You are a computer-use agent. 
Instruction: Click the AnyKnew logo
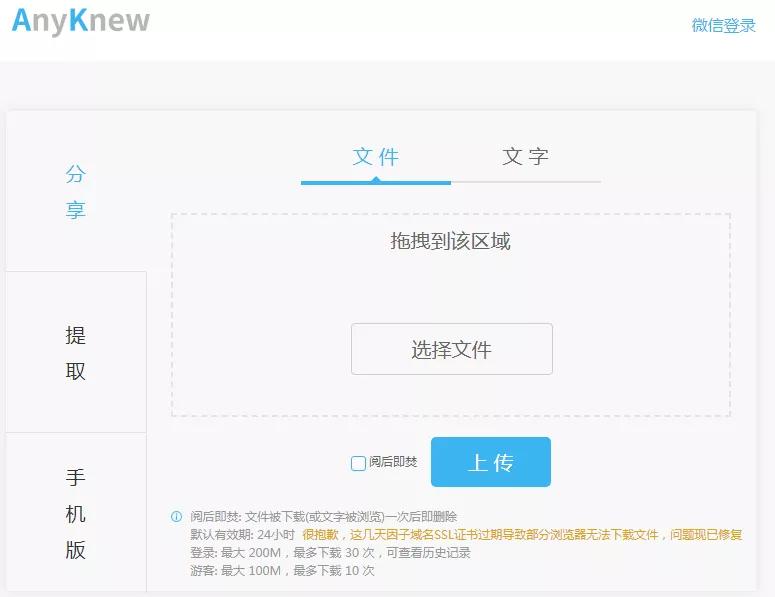[81, 21]
